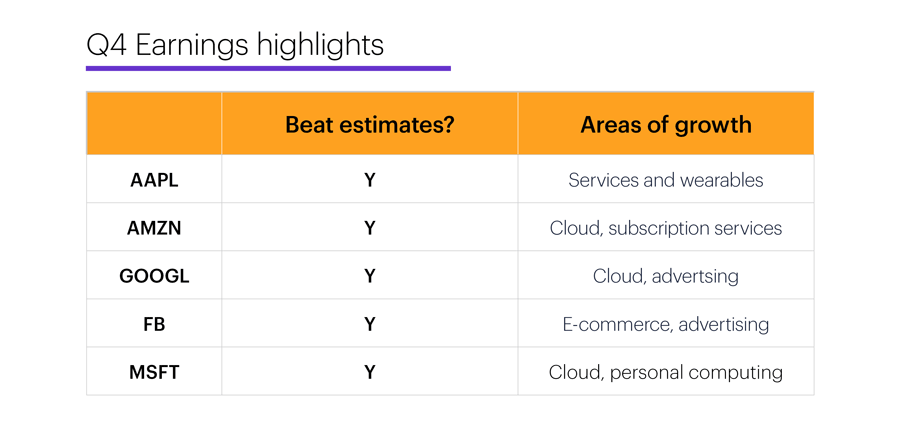The height and width of the screenshot is (424, 900).
Task: Select the E-commerce, advertising cell
Action: click(666, 324)
